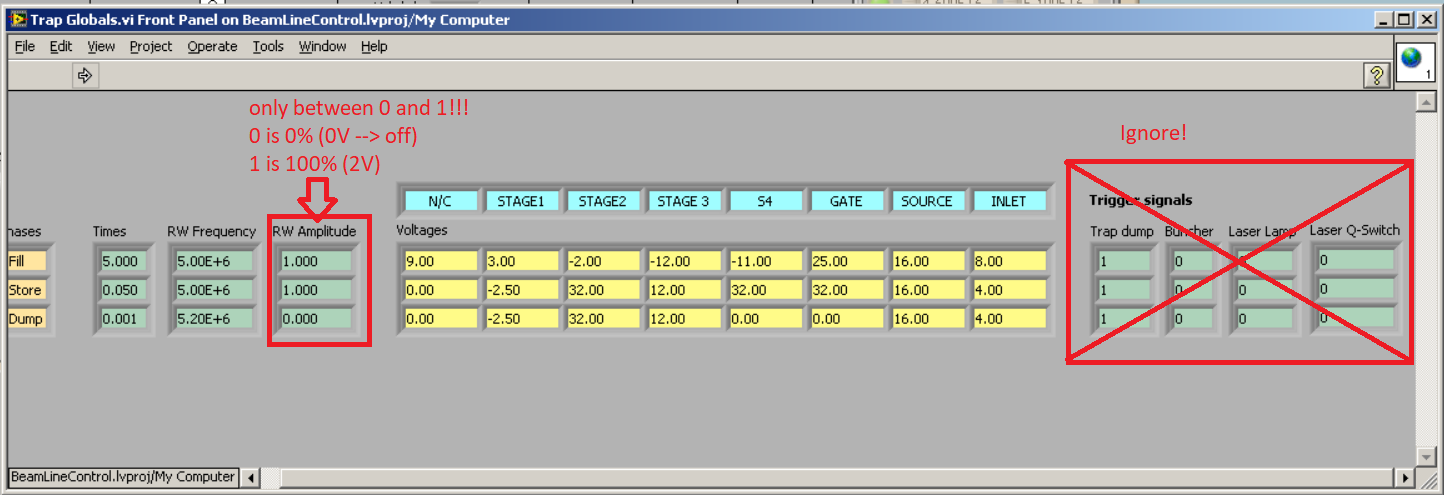Select Fill S4 voltage -11.00
Viewport: 1444px width, 495px height.
(764, 261)
